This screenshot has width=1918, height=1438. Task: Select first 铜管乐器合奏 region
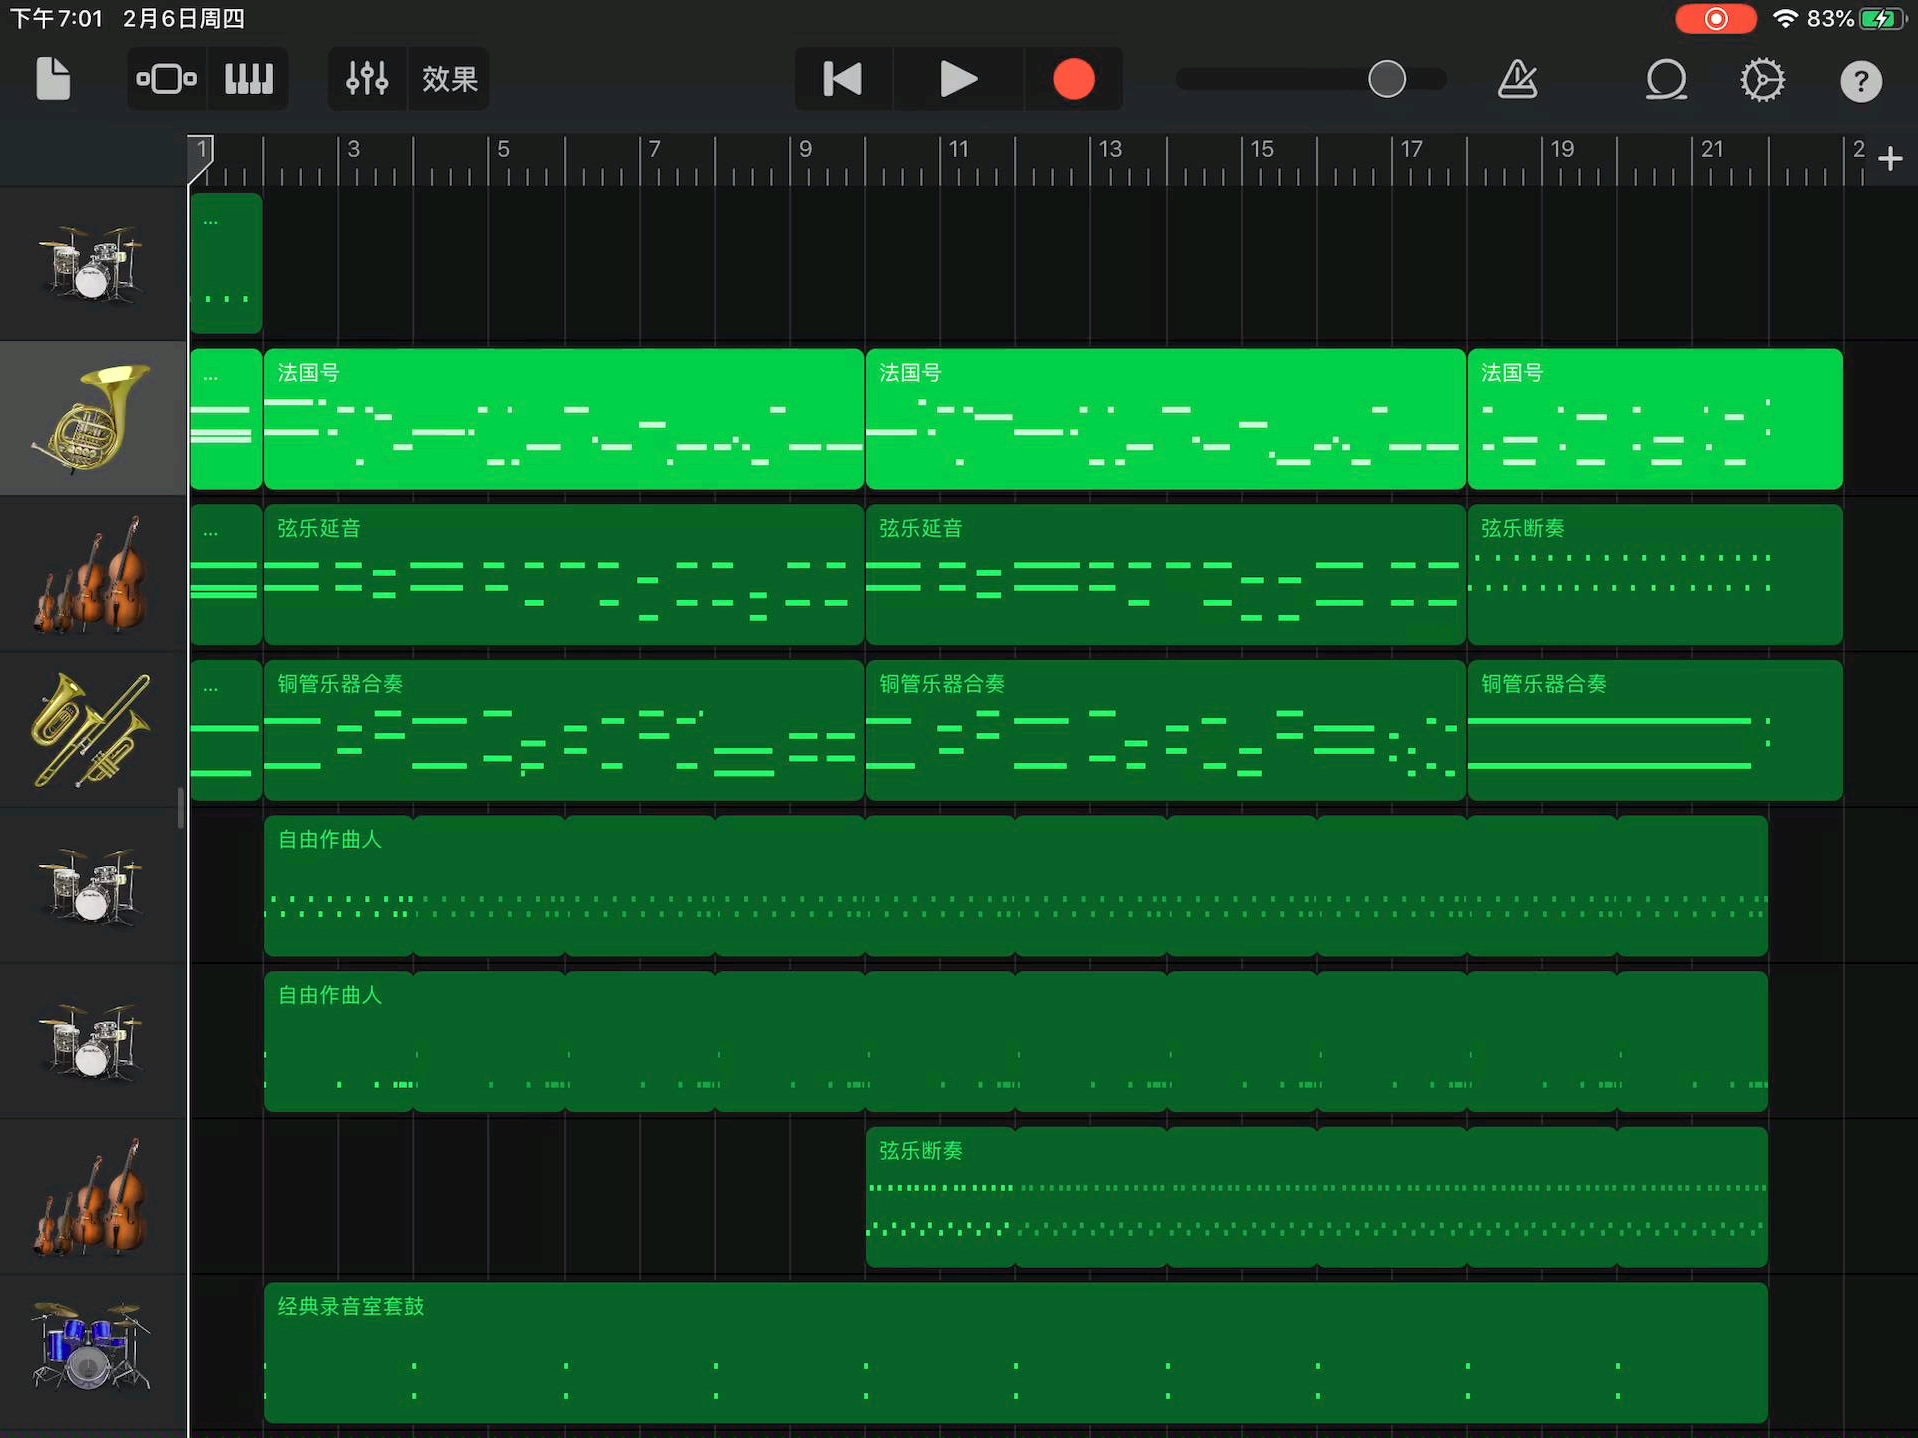[564, 730]
